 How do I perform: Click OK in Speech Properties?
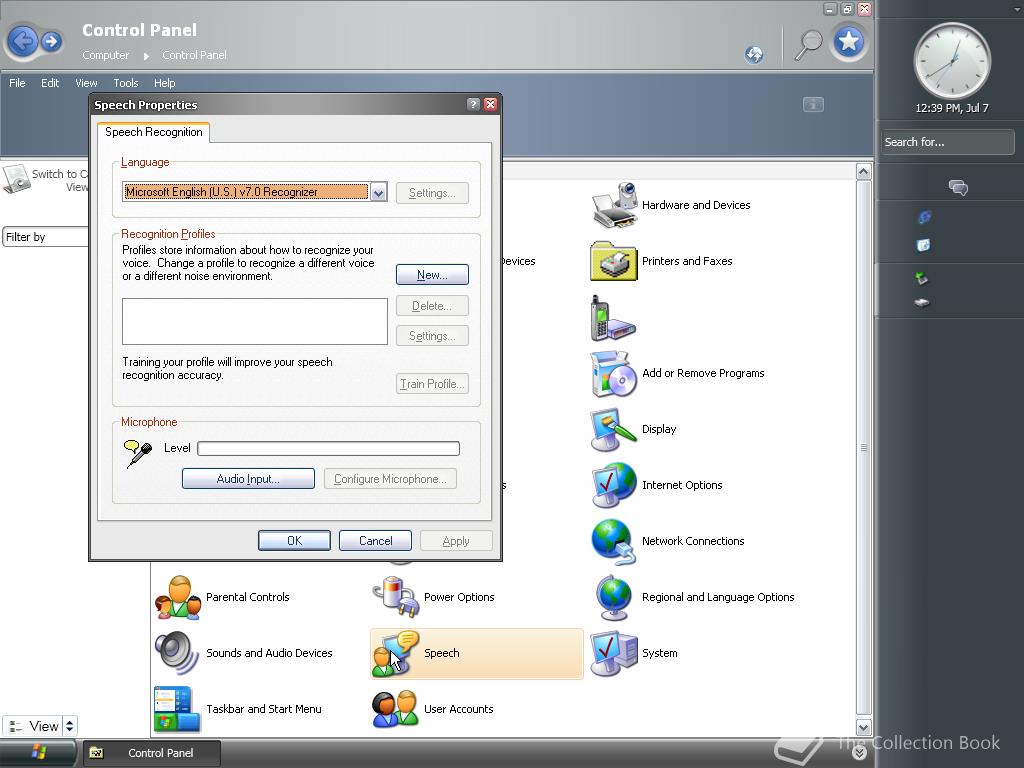click(x=295, y=541)
